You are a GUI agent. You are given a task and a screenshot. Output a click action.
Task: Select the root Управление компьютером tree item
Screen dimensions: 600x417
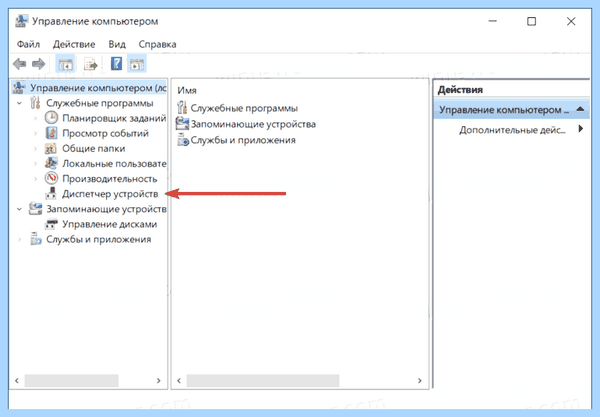point(98,88)
